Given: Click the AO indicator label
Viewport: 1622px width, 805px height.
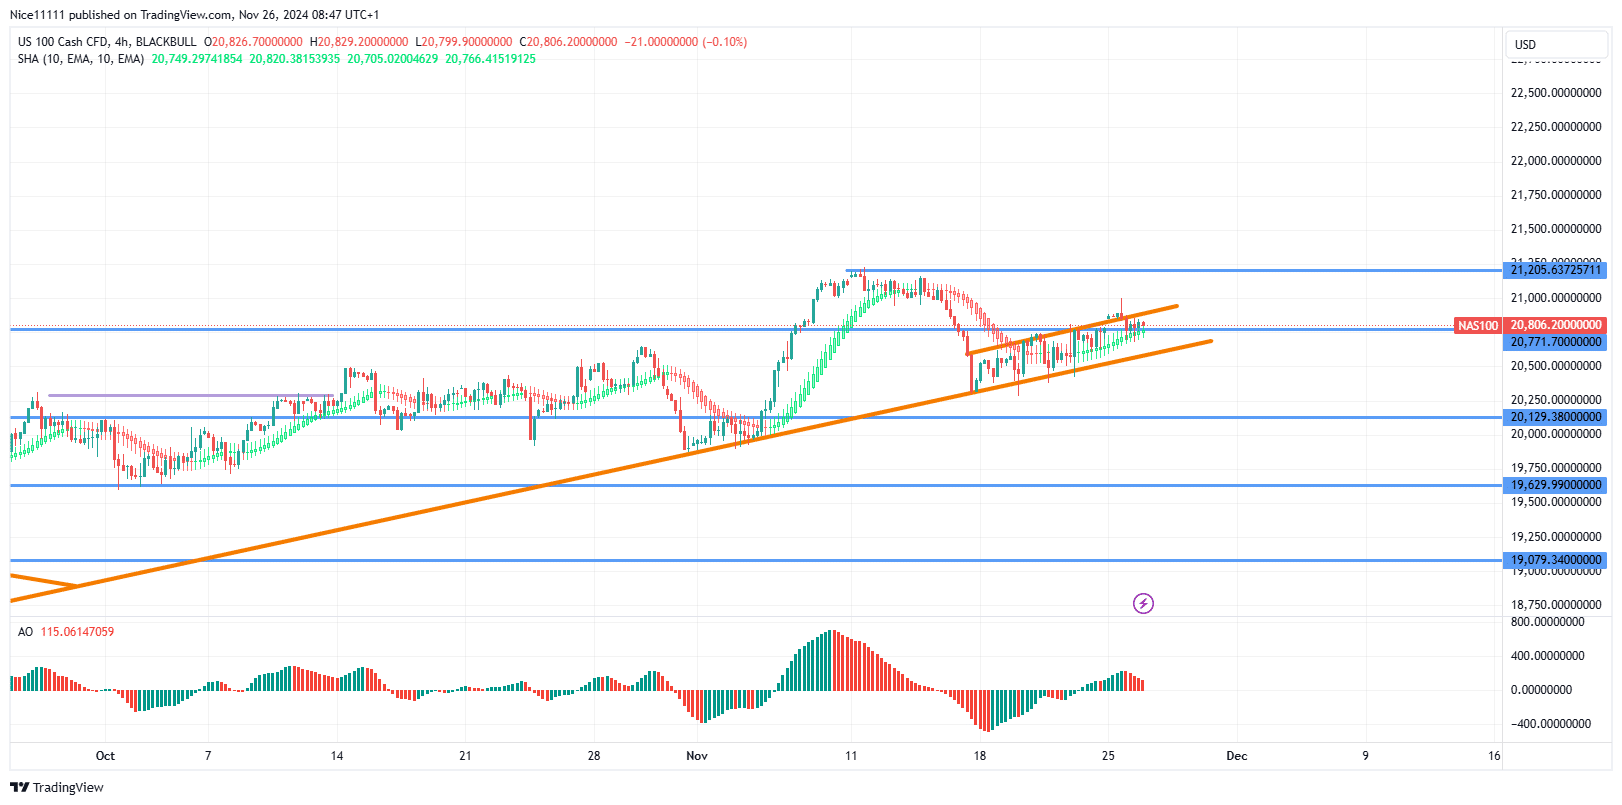Looking at the screenshot, I should (25, 632).
